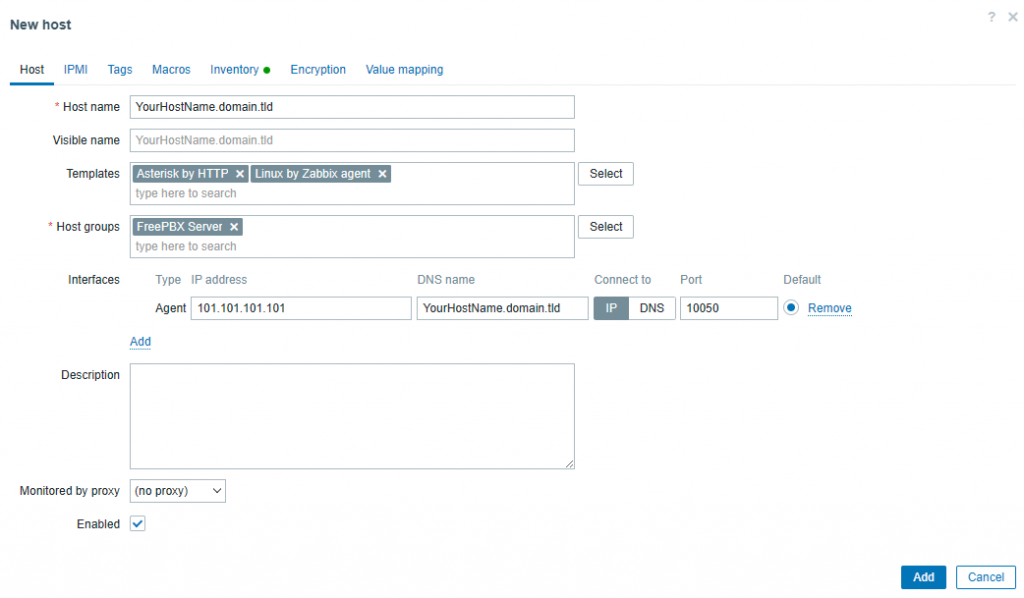
Task: Remove the FreePBX Server host group tag
Action: pos(234,227)
